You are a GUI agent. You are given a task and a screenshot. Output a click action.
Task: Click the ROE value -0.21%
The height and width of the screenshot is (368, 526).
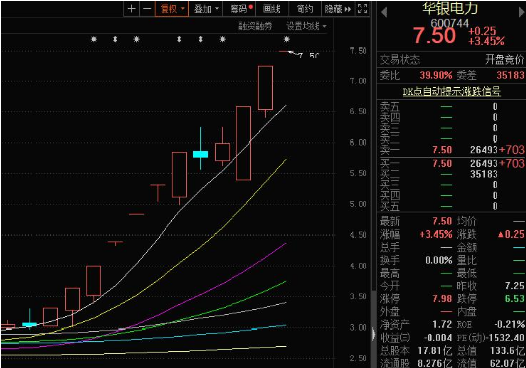(x=510, y=324)
